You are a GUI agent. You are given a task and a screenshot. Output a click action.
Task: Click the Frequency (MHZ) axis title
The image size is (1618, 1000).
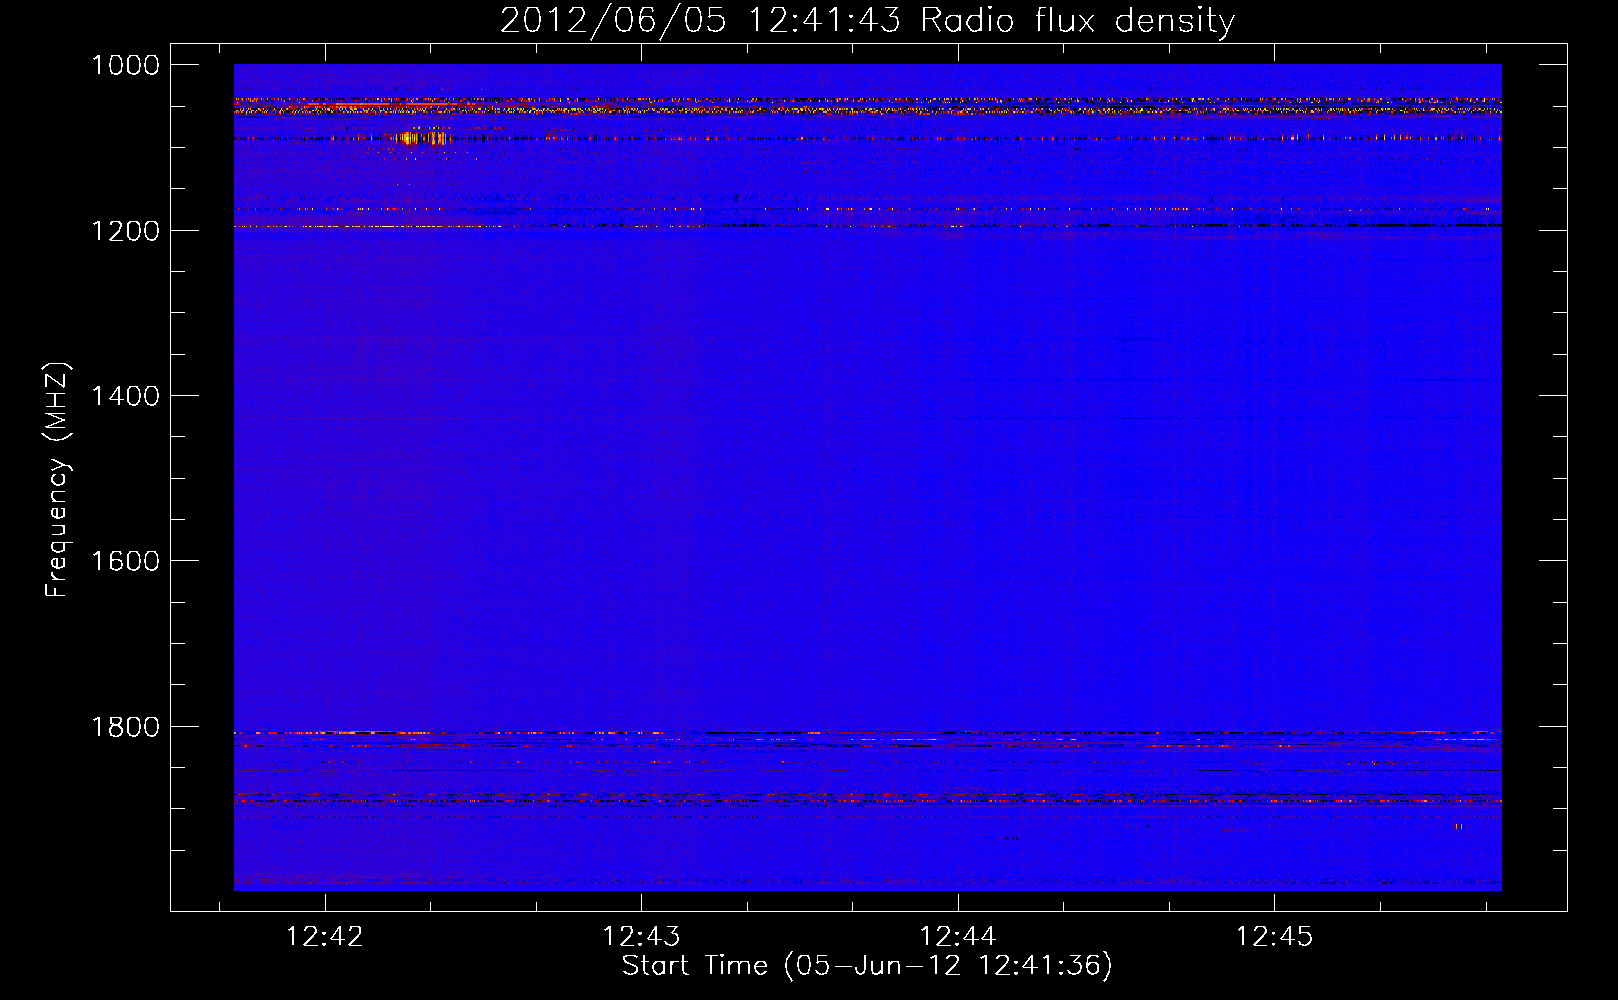coord(57,480)
